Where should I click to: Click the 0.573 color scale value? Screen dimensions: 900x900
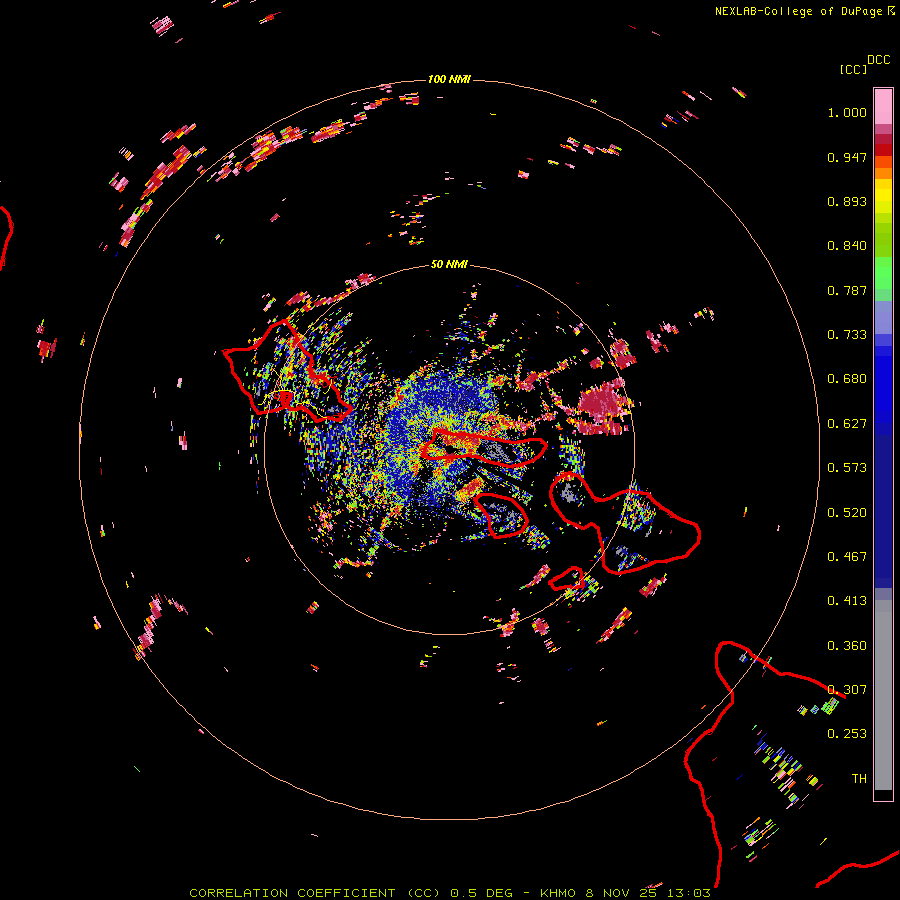click(847, 468)
